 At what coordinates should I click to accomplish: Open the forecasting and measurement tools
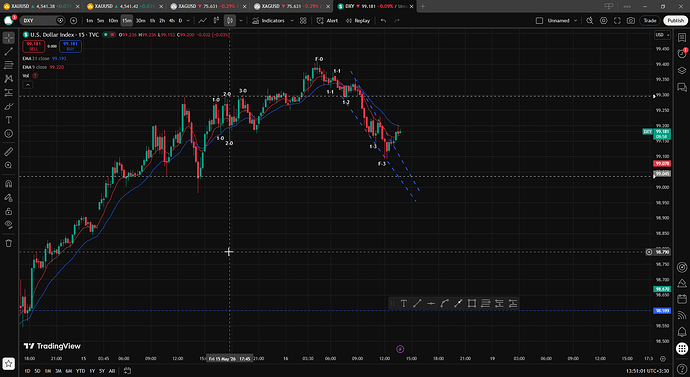(8, 92)
